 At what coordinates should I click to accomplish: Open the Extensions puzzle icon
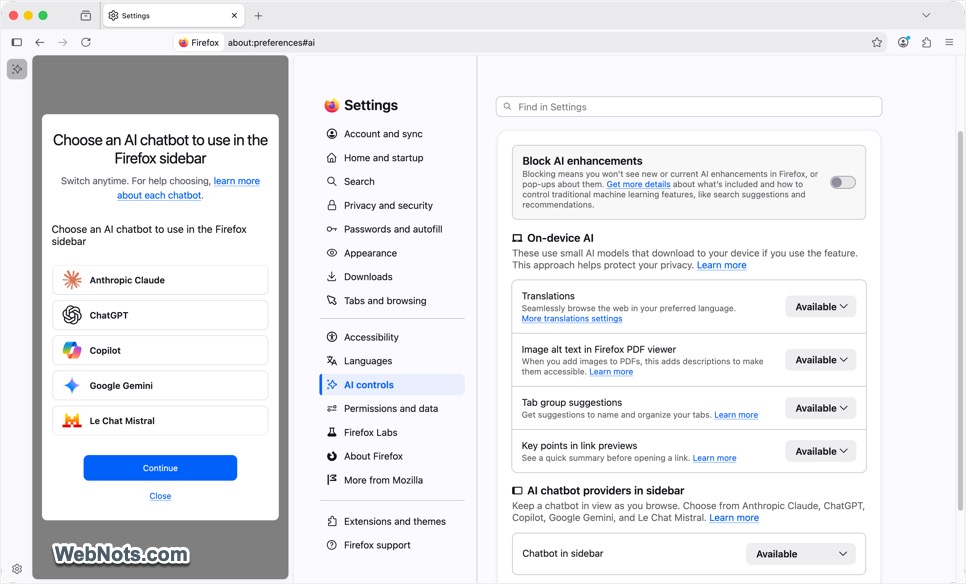(x=927, y=43)
